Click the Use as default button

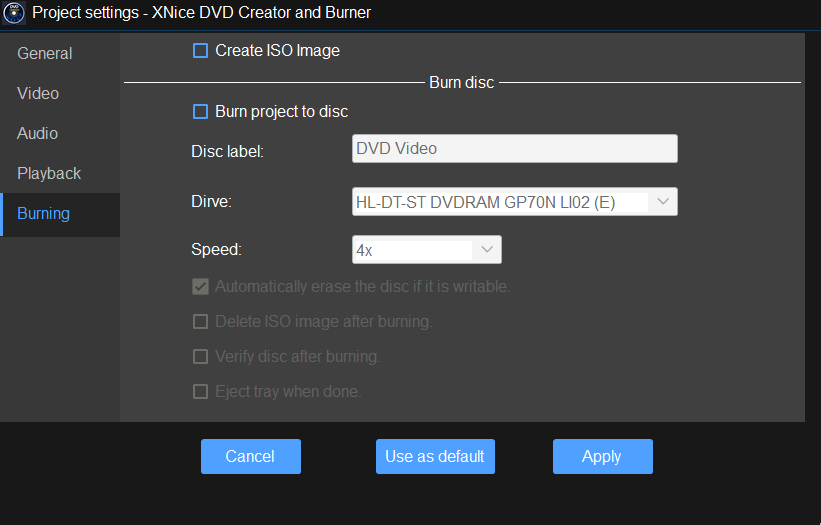[435, 456]
